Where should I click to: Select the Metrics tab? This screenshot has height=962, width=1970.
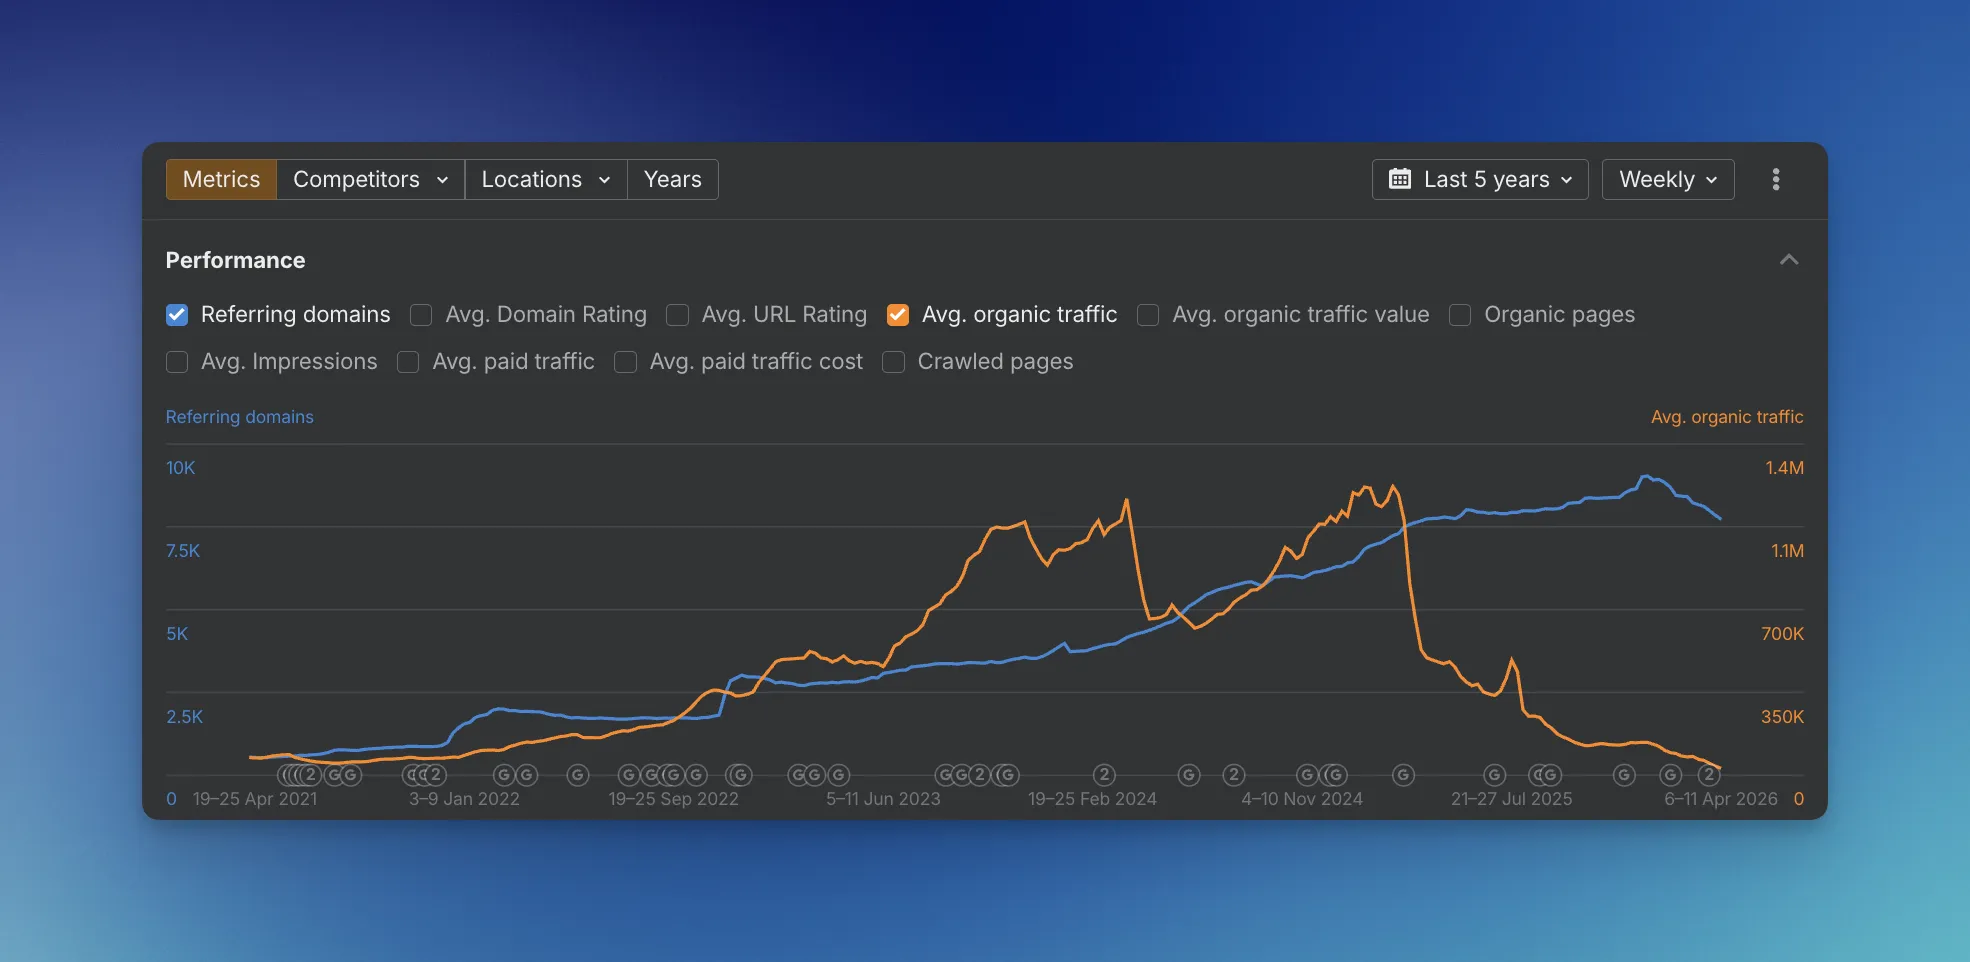(220, 179)
